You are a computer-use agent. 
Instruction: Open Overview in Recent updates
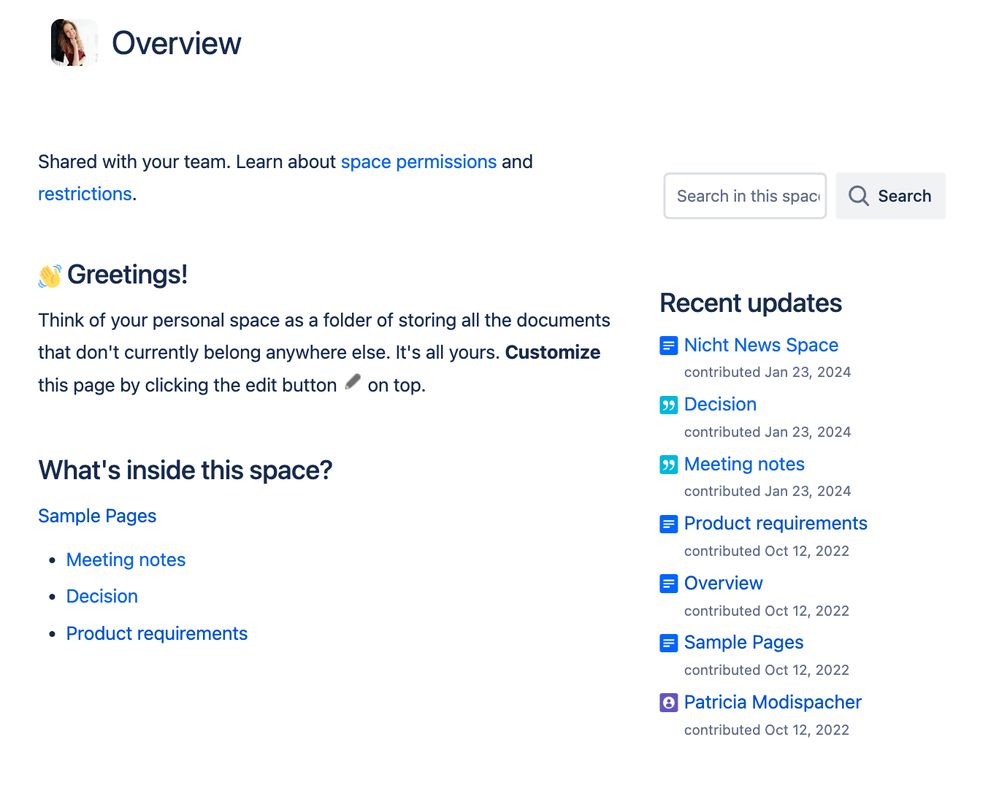[x=723, y=583]
